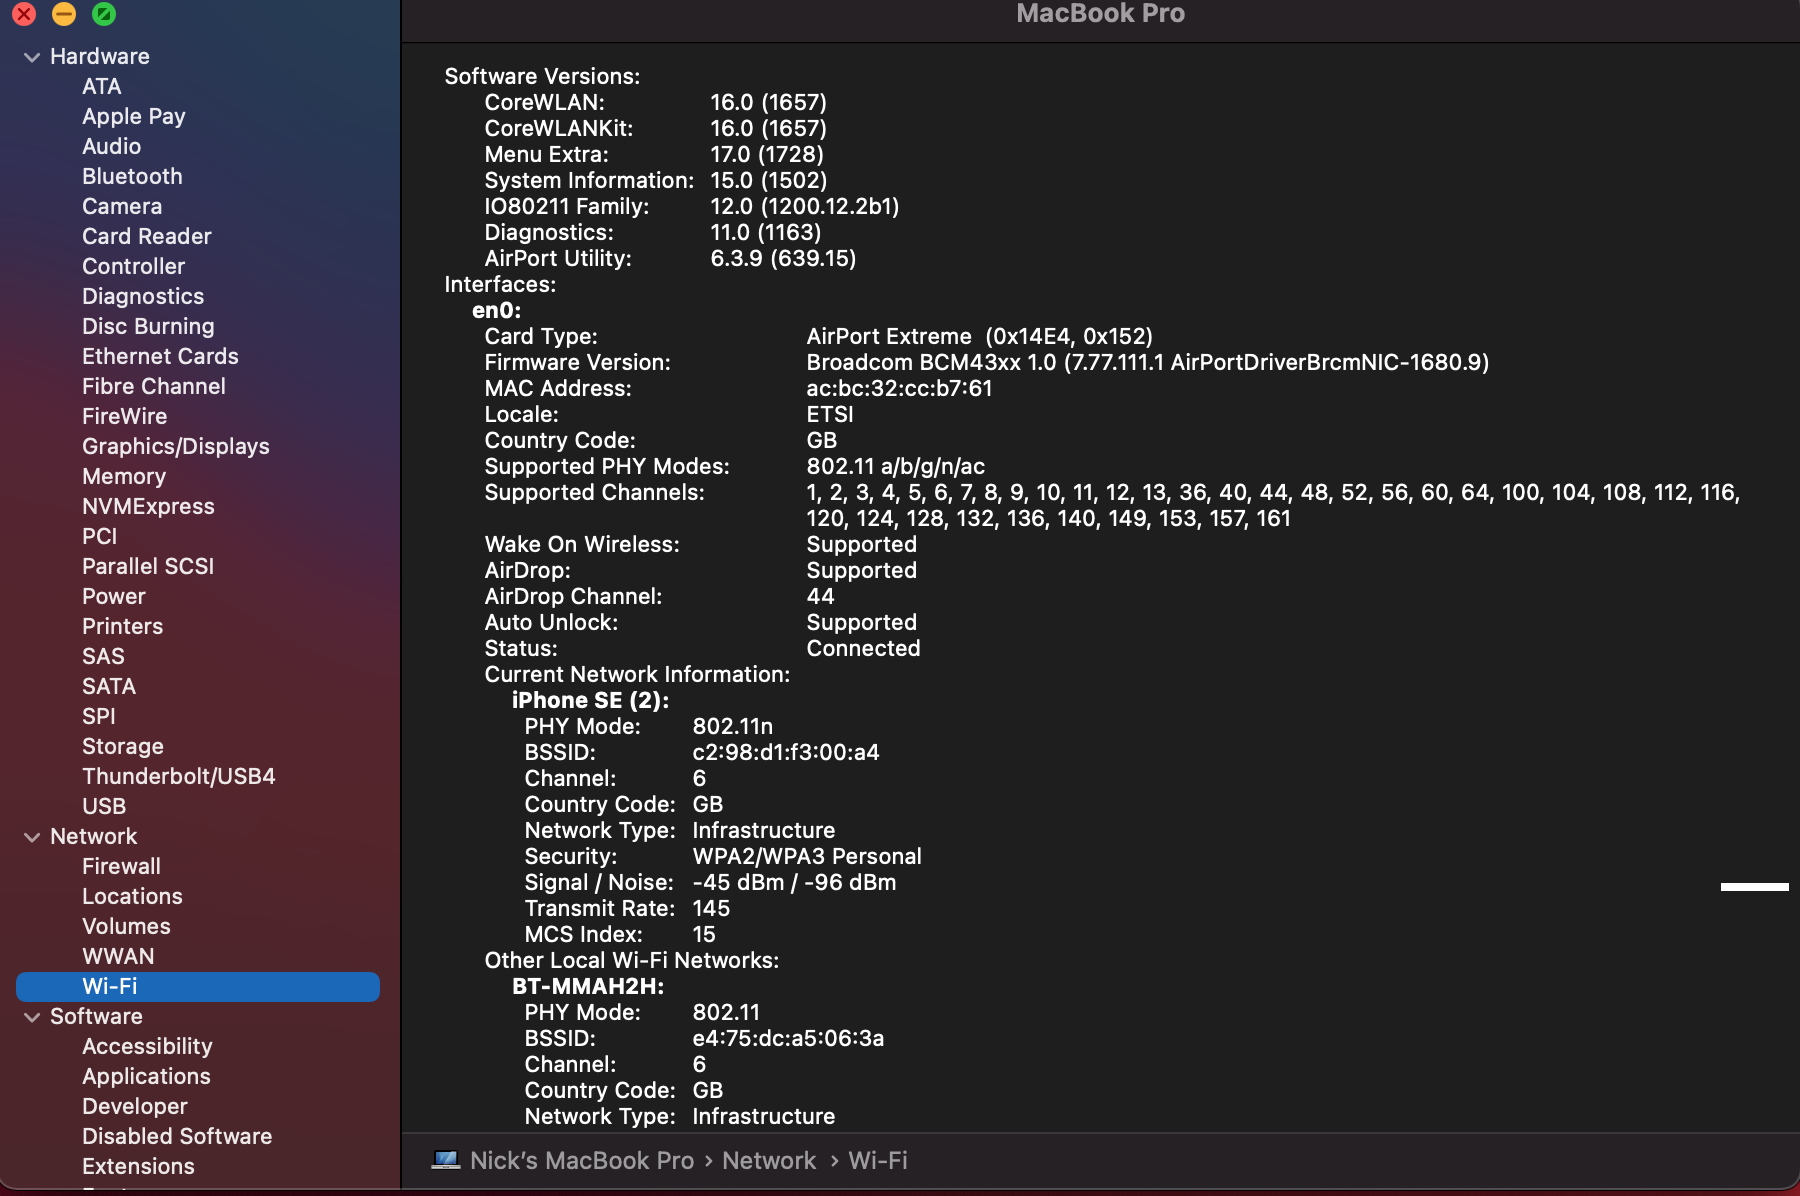Click the Broadcom BCM43xx firmware version text

1148,363
